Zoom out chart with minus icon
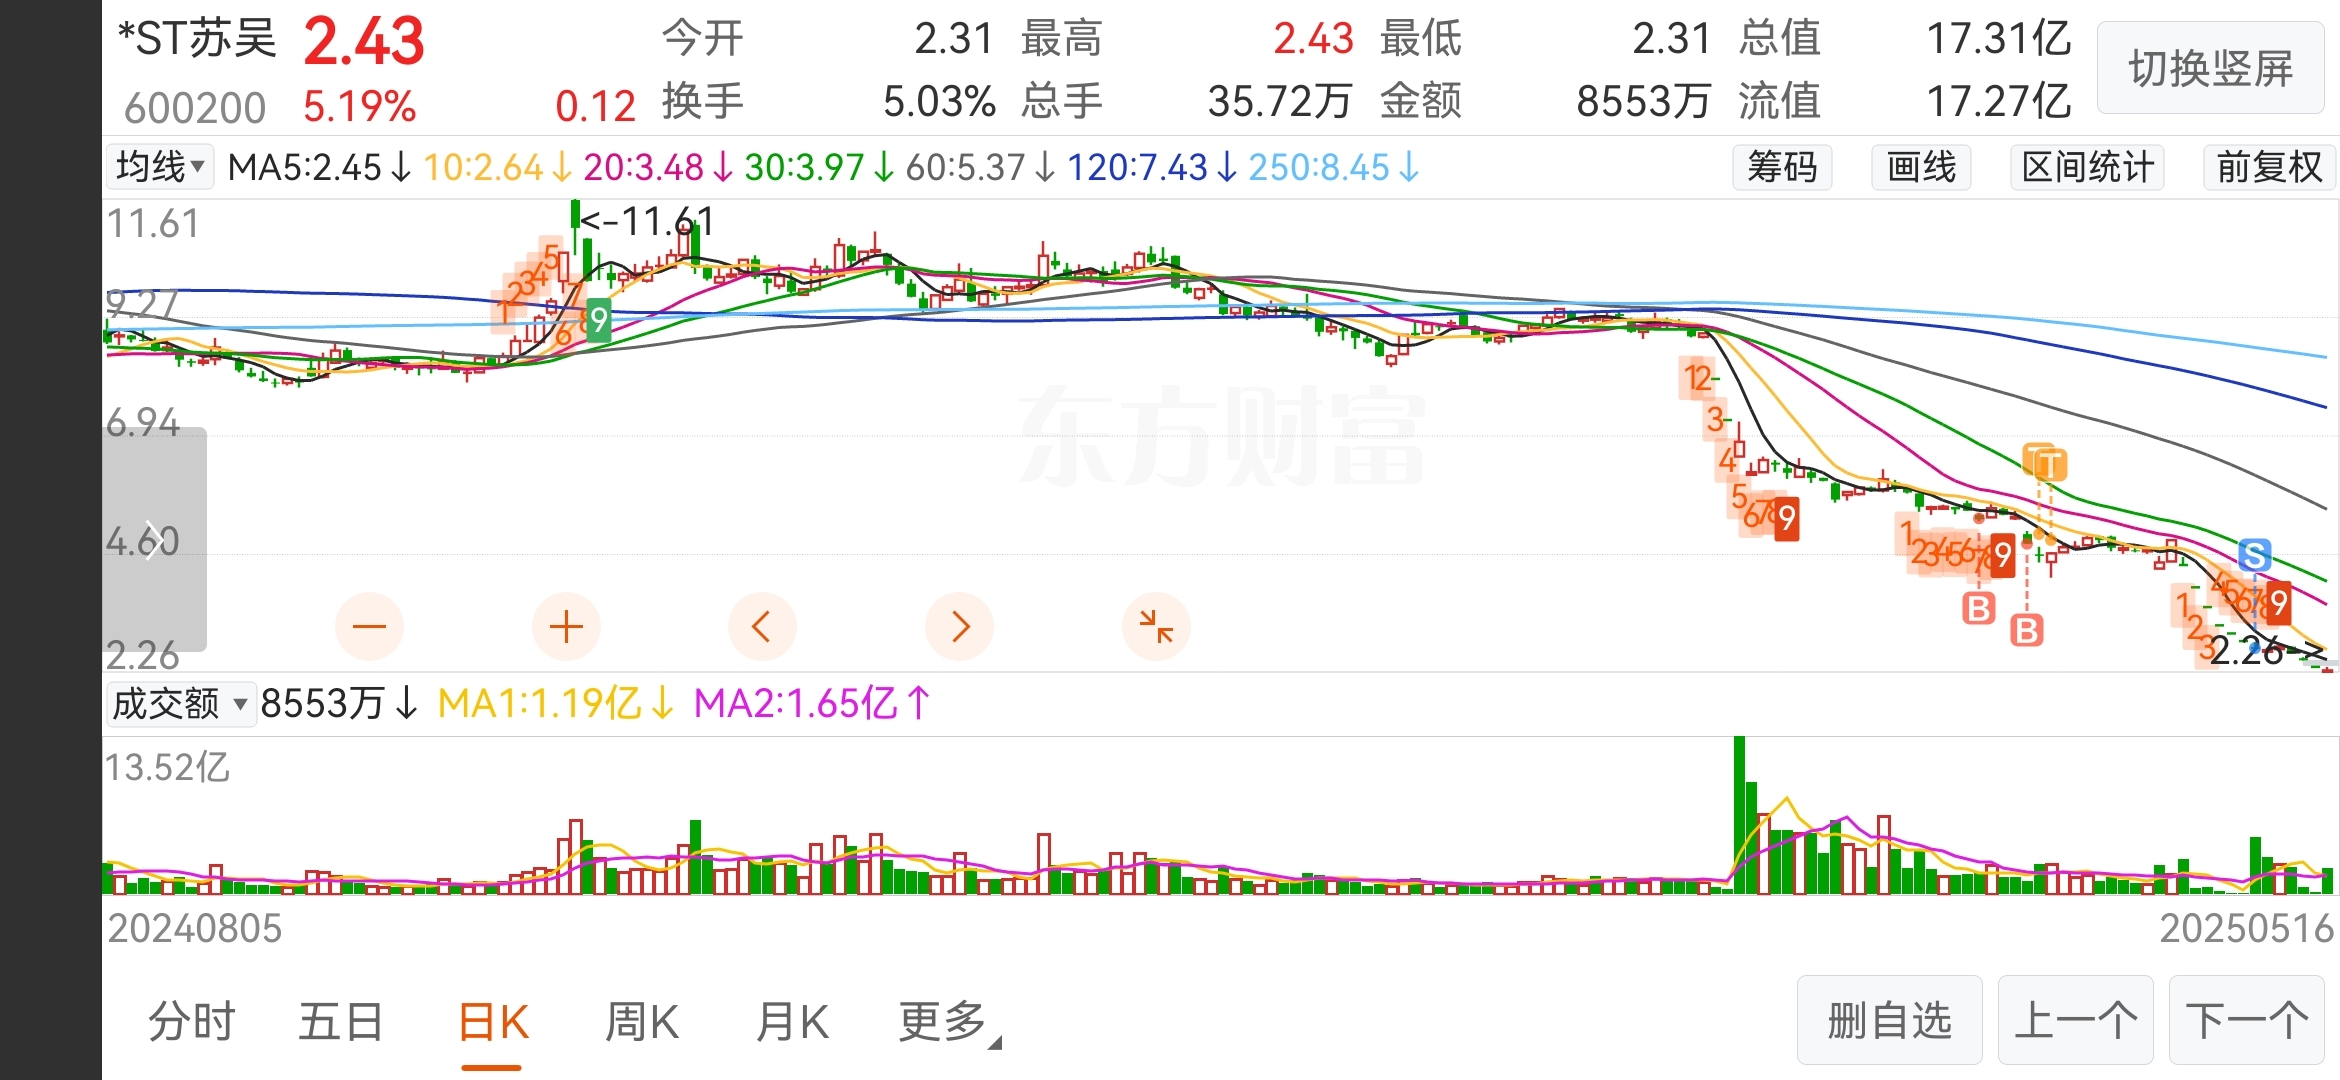 [369, 627]
